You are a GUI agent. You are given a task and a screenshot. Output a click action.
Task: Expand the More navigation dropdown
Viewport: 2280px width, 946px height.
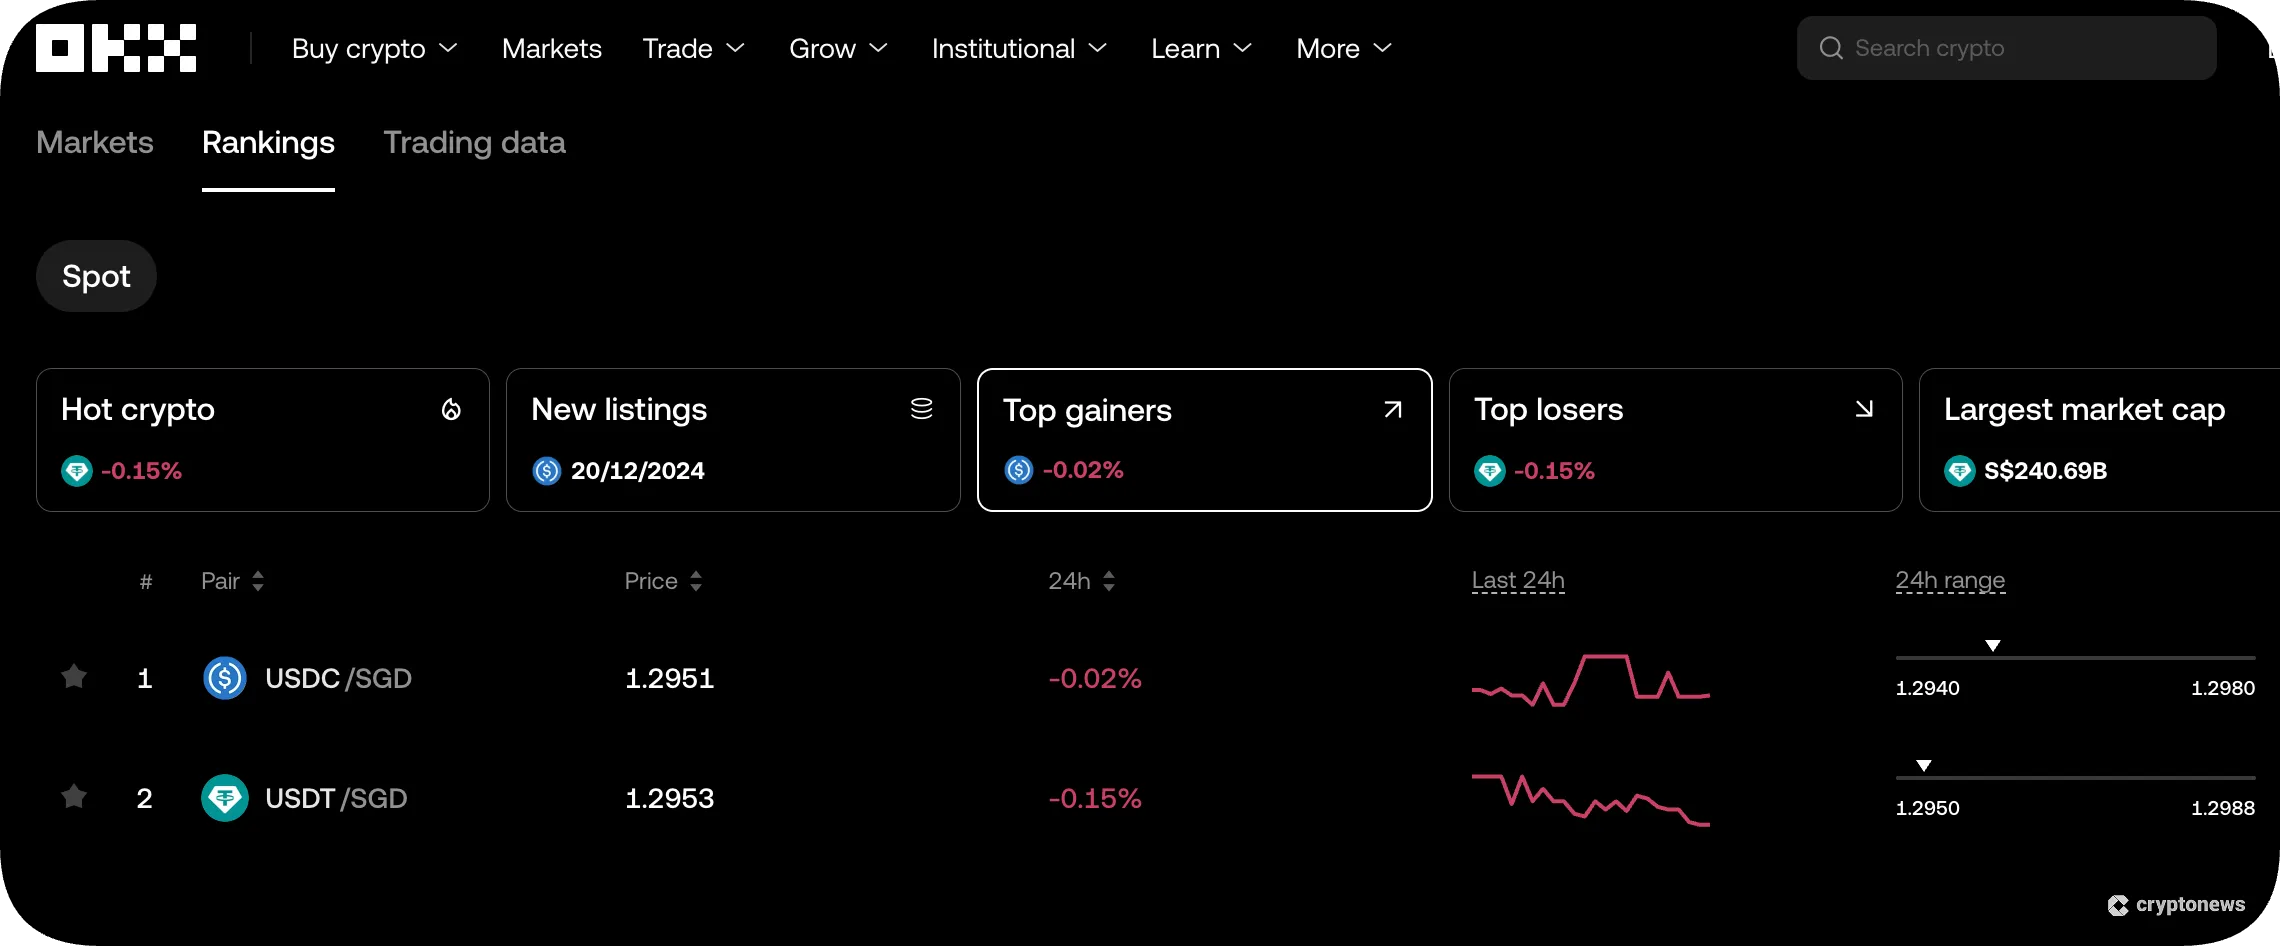pyautogui.click(x=1342, y=48)
